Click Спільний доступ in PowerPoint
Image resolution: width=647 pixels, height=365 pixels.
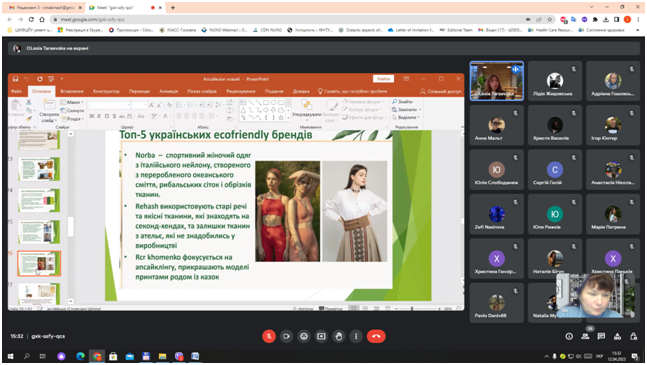(441, 91)
